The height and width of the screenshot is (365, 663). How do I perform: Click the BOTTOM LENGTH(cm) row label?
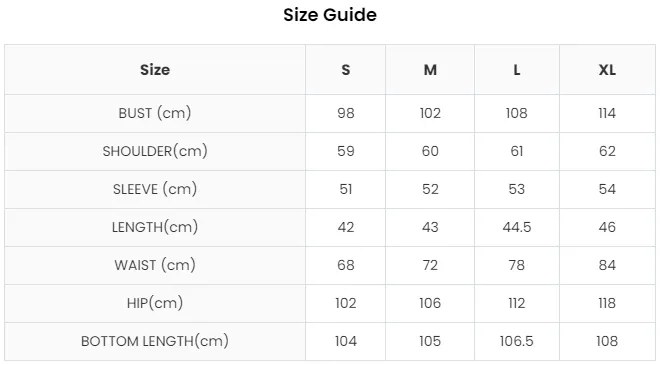pos(155,341)
